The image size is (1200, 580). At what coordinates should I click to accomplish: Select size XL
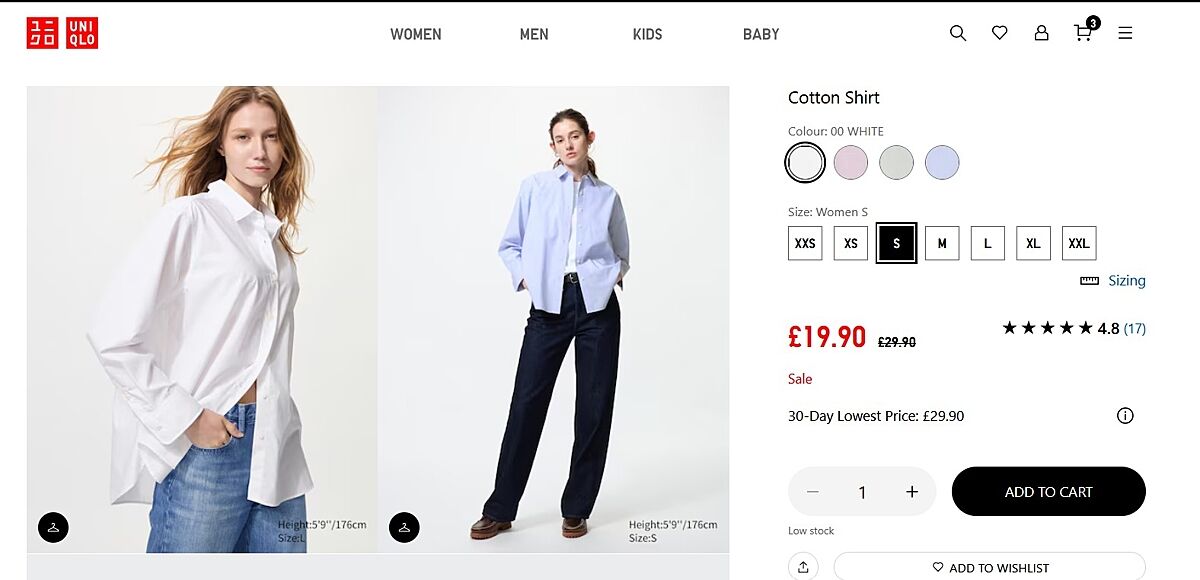(x=1033, y=243)
